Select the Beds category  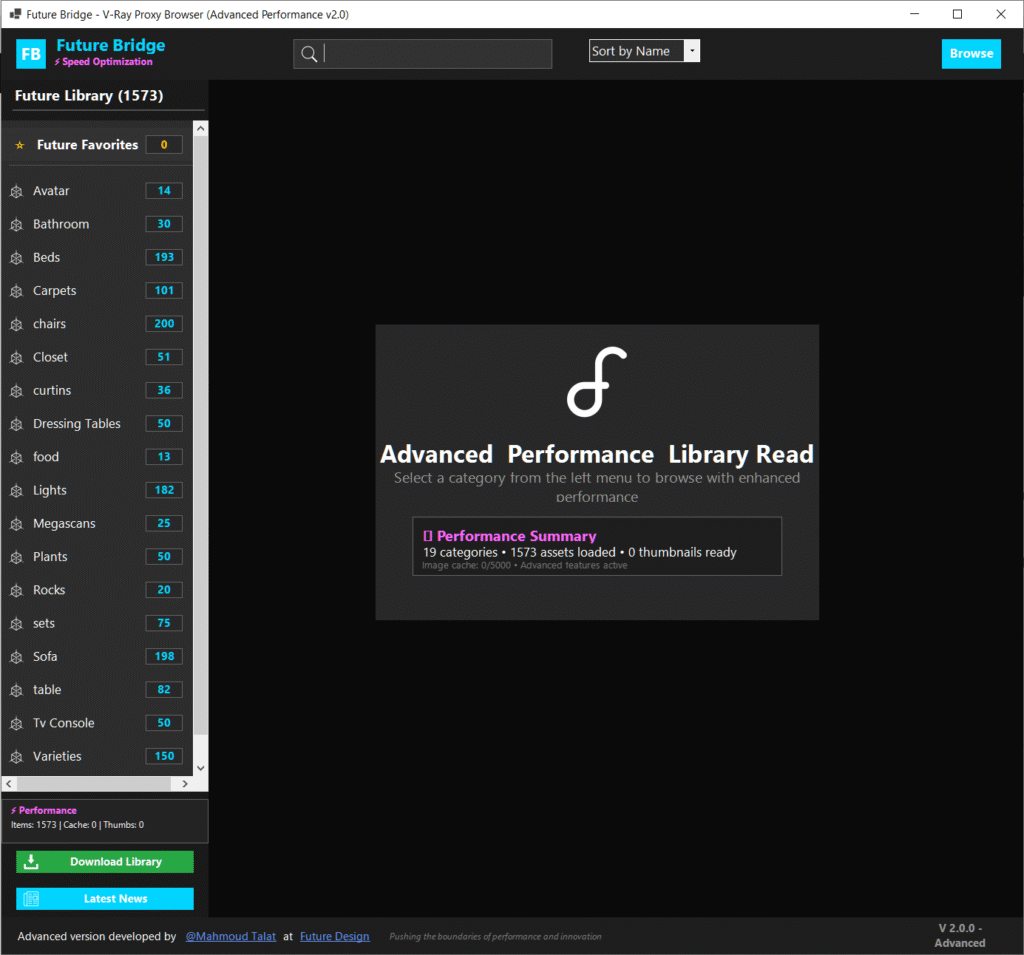(47, 258)
